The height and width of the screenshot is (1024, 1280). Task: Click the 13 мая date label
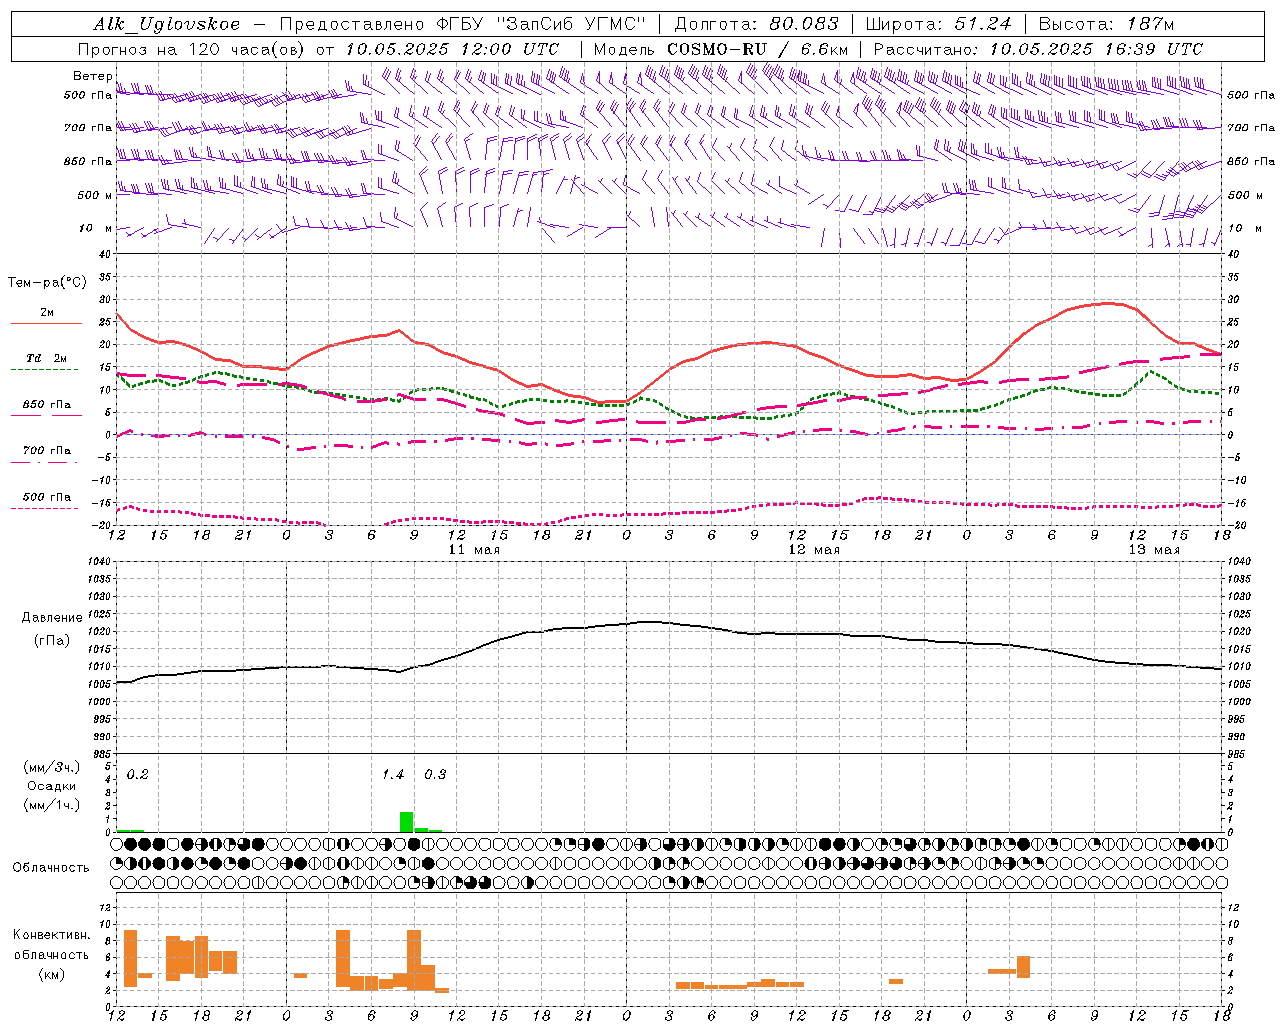(1154, 549)
